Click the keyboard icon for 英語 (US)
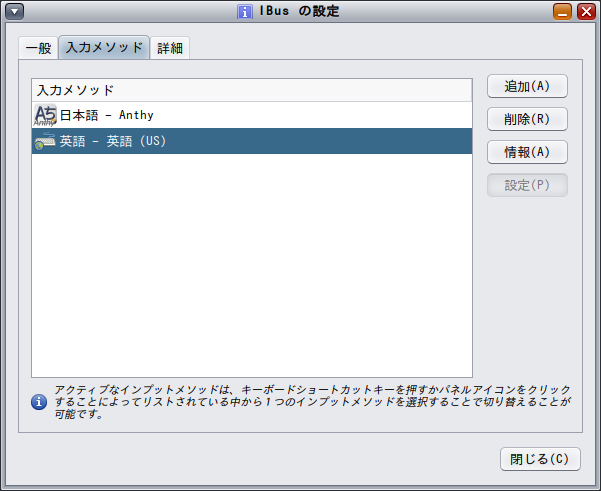 tap(45, 141)
